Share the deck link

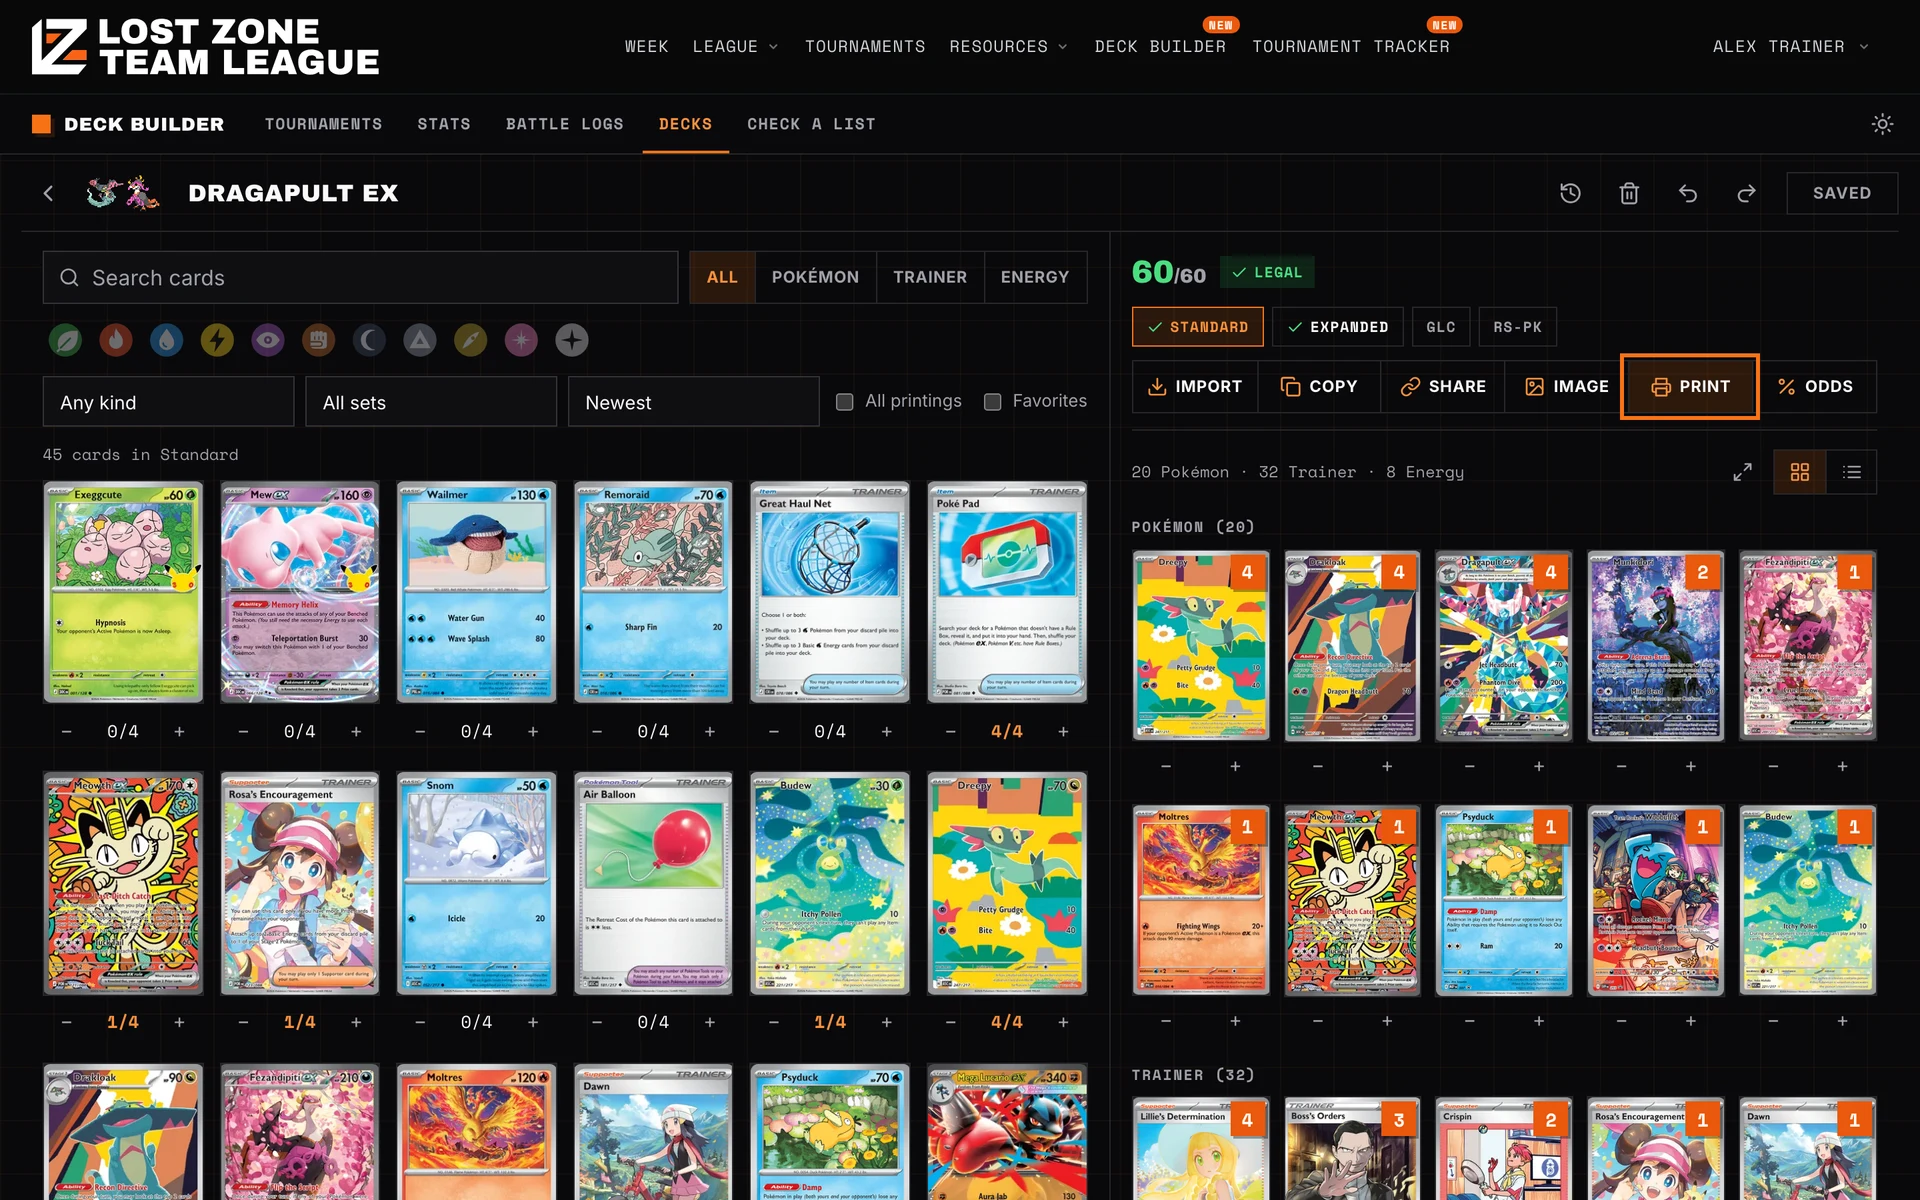[x=1443, y=386]
